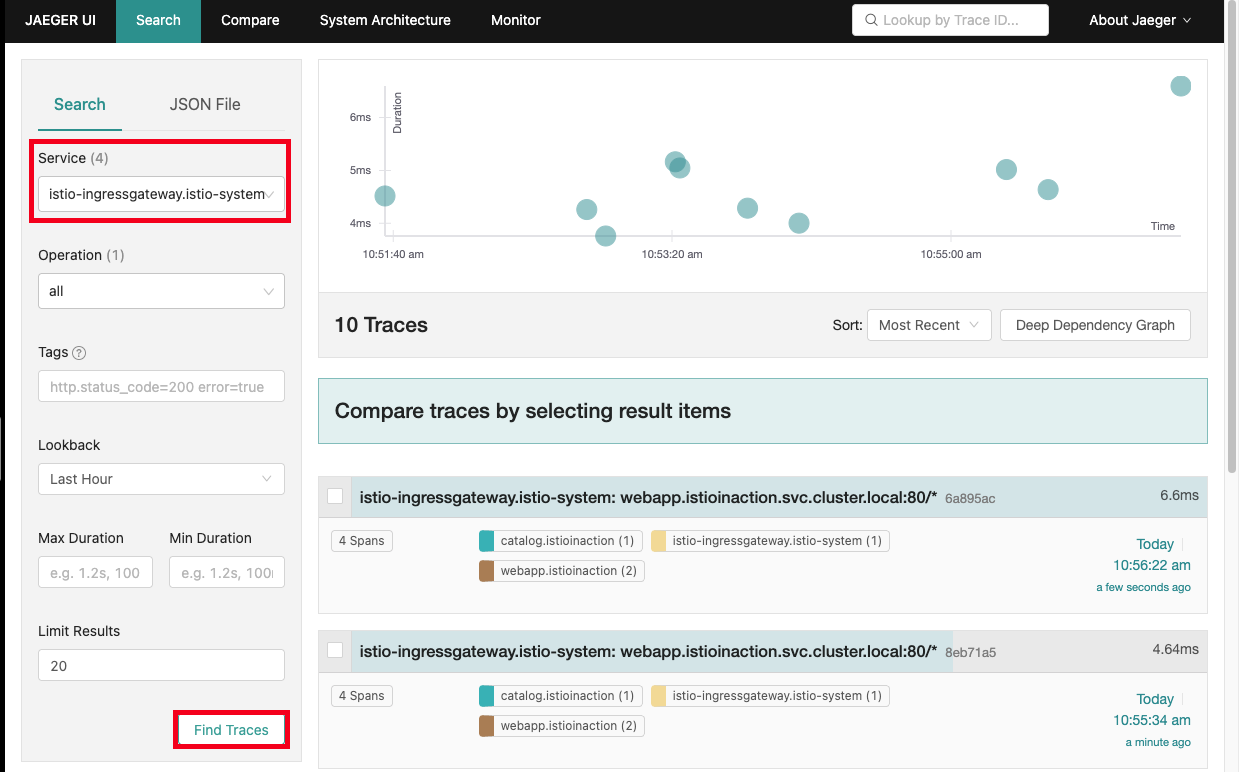This screenshot has height=772, width=1239.
Task: Open the Sort dropdown Most Recent
Action: [x=929, y=325]
